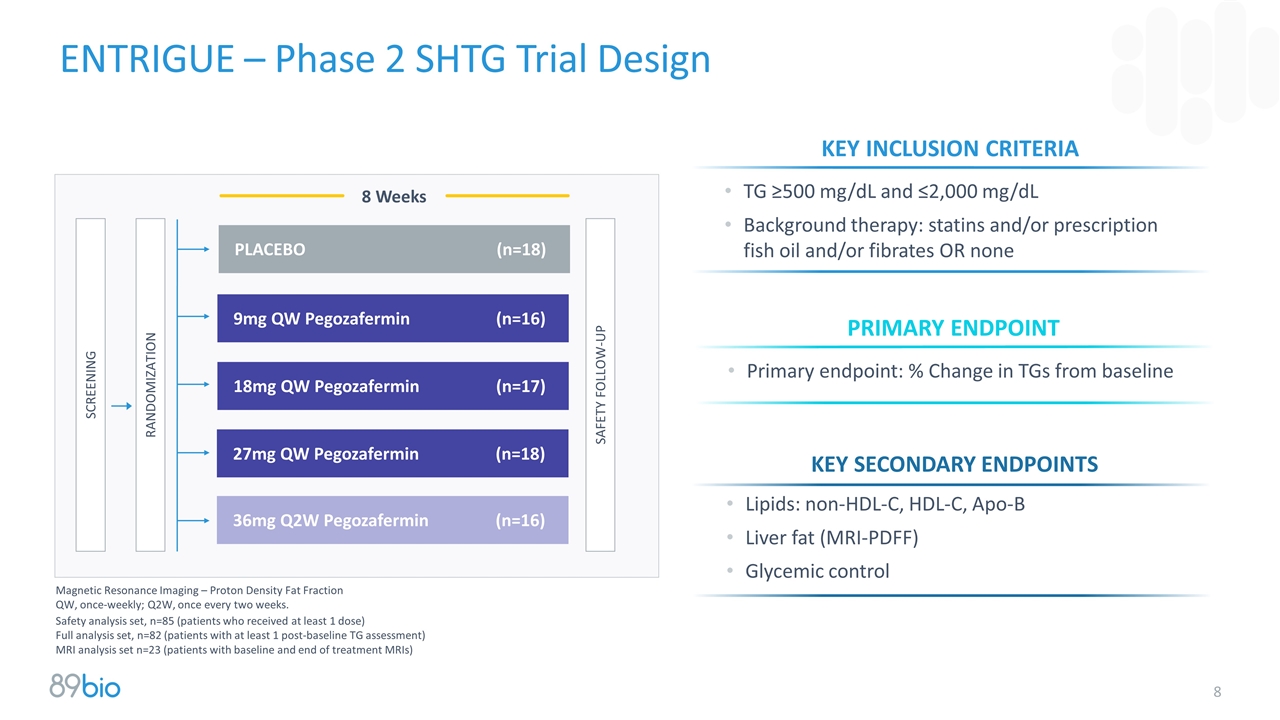Viewport: 1280px width, 720px height.
Task: Click the Lipids: non-HDL-C, HDL-C, Apo-B bullet
Action: tap(885, 504)
